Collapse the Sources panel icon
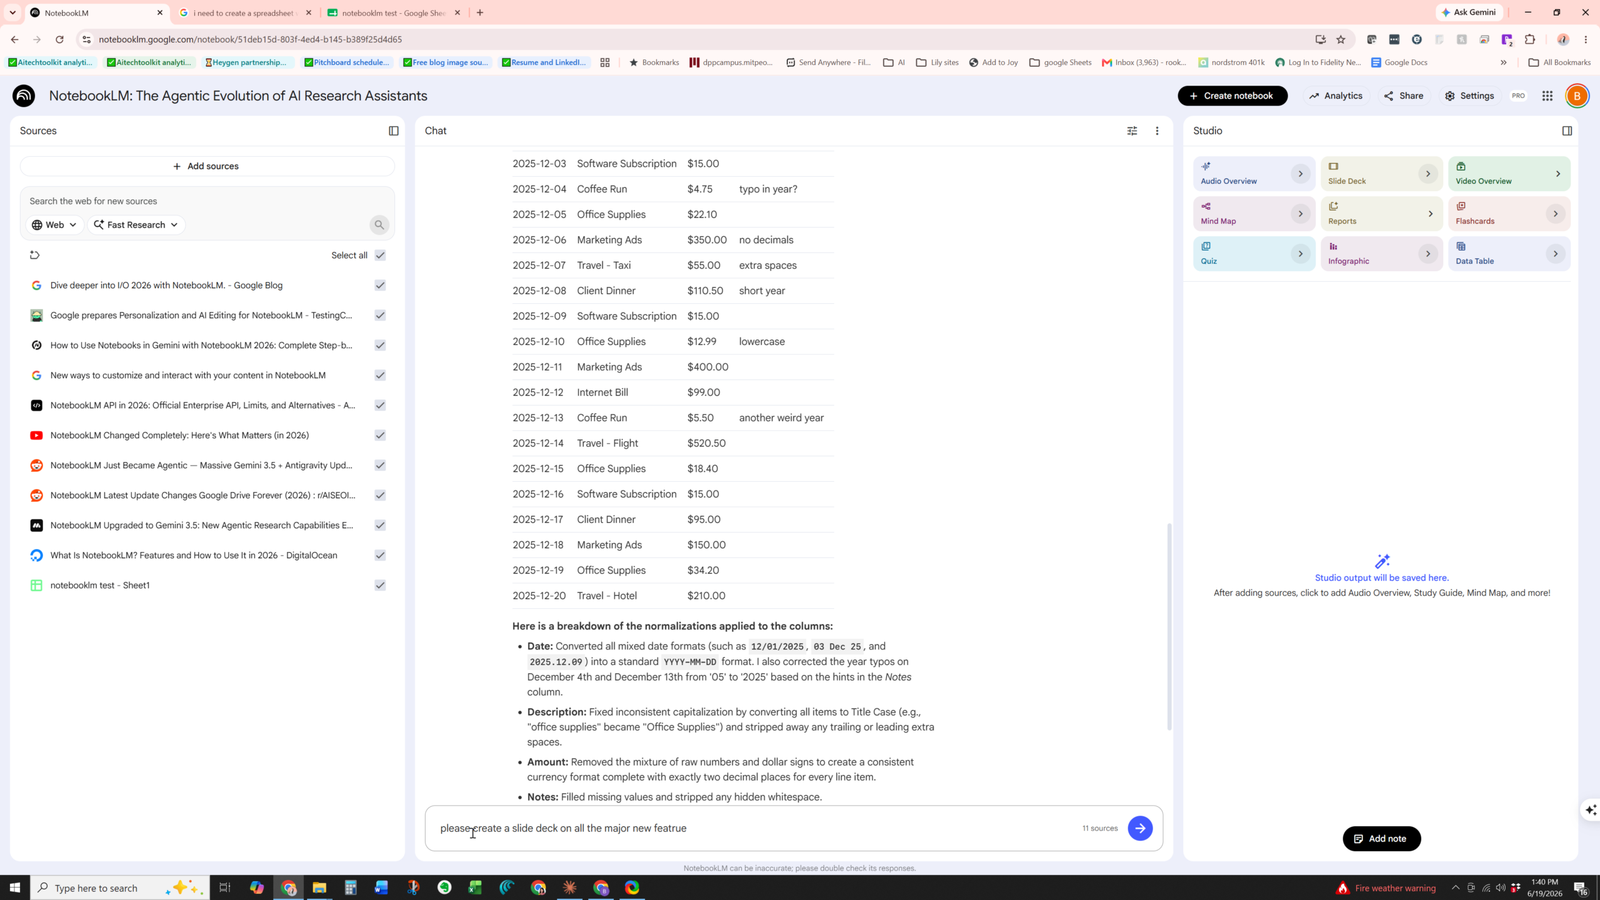Image resolution: width=1600 pixels, height=900 pixels. (x=393, y=131)
